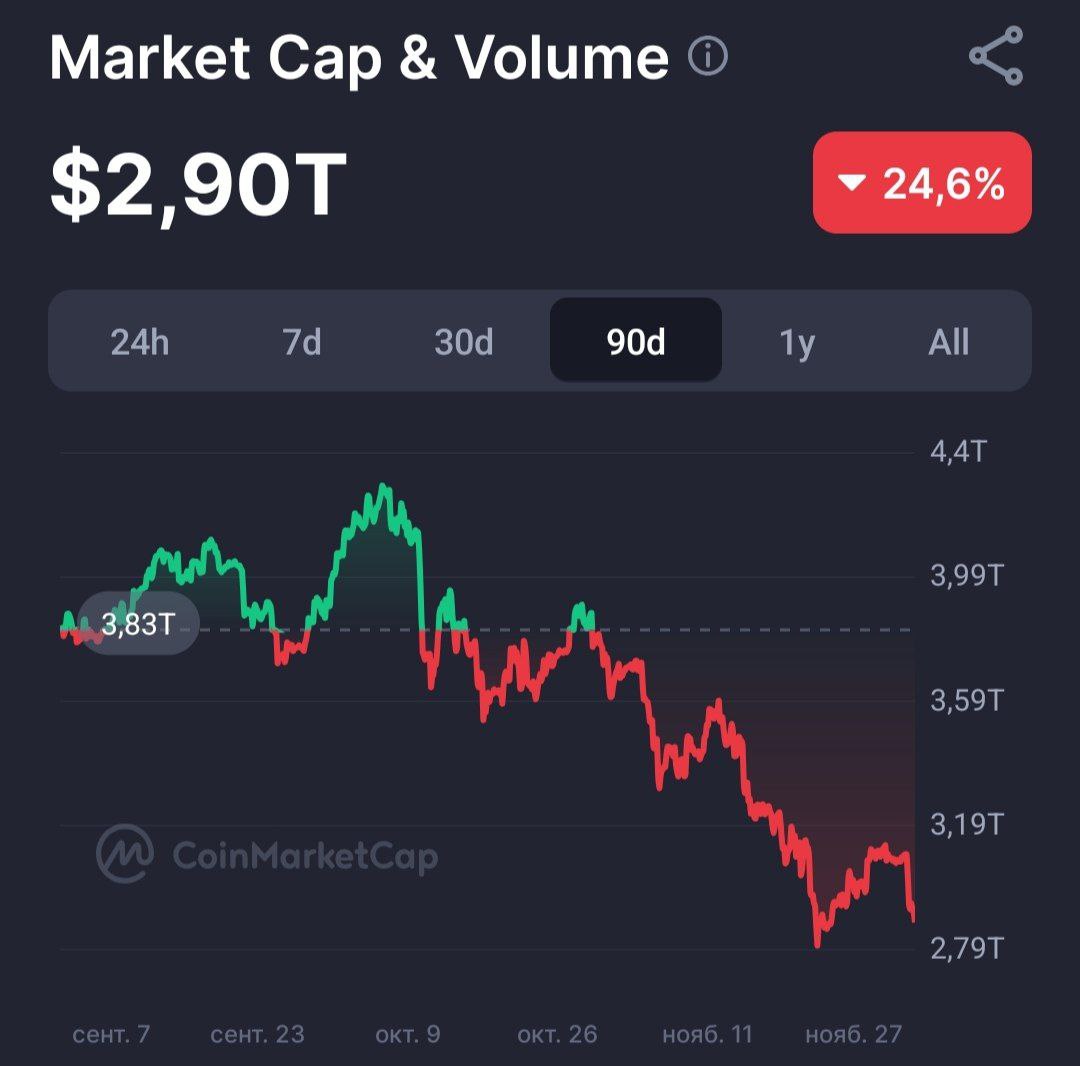The height and width of the screenshot is (1066, 1080).
Task: Tap the 4,4T axis label
Action: pyautogui.click(x=958, y=452)
